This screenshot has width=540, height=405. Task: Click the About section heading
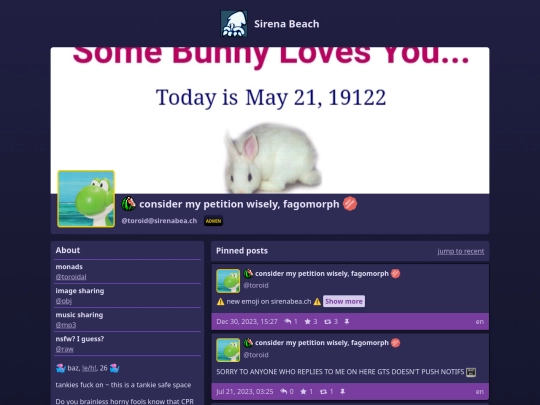click(x=68, y=250)
